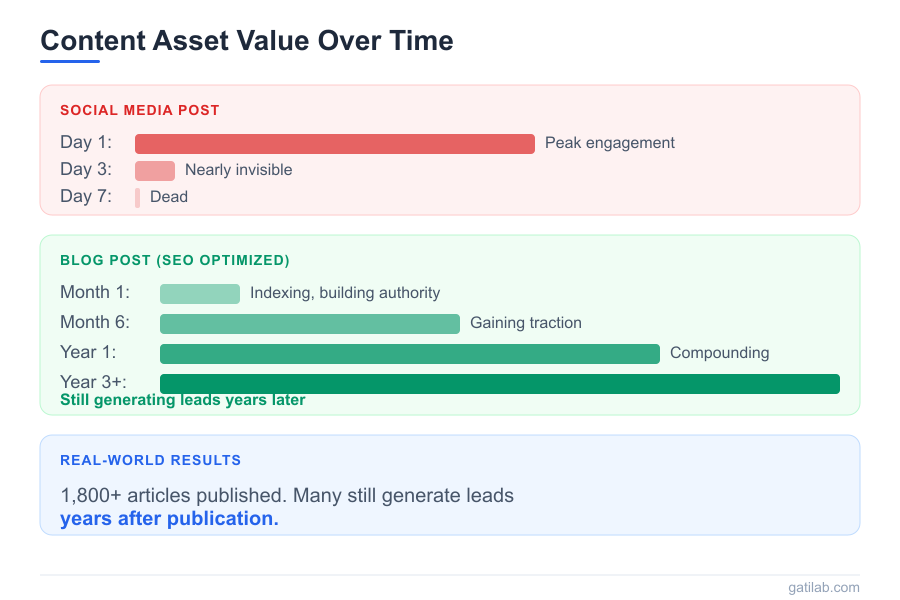Select the "REAL-WORLD RESULTS" heading

[x=151, y=461]
